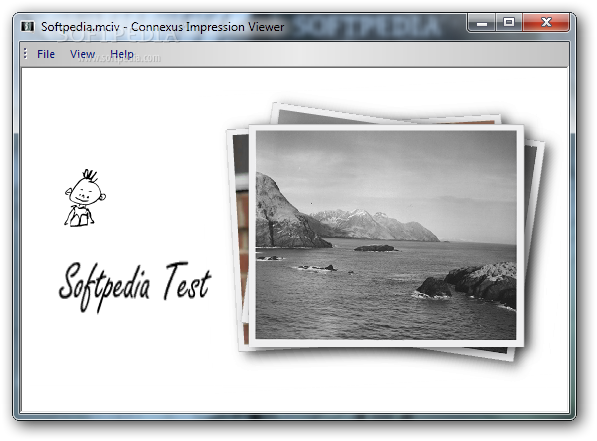The image size is (597, 441).
Task: Select the front seascape photo
Action: 386,235
